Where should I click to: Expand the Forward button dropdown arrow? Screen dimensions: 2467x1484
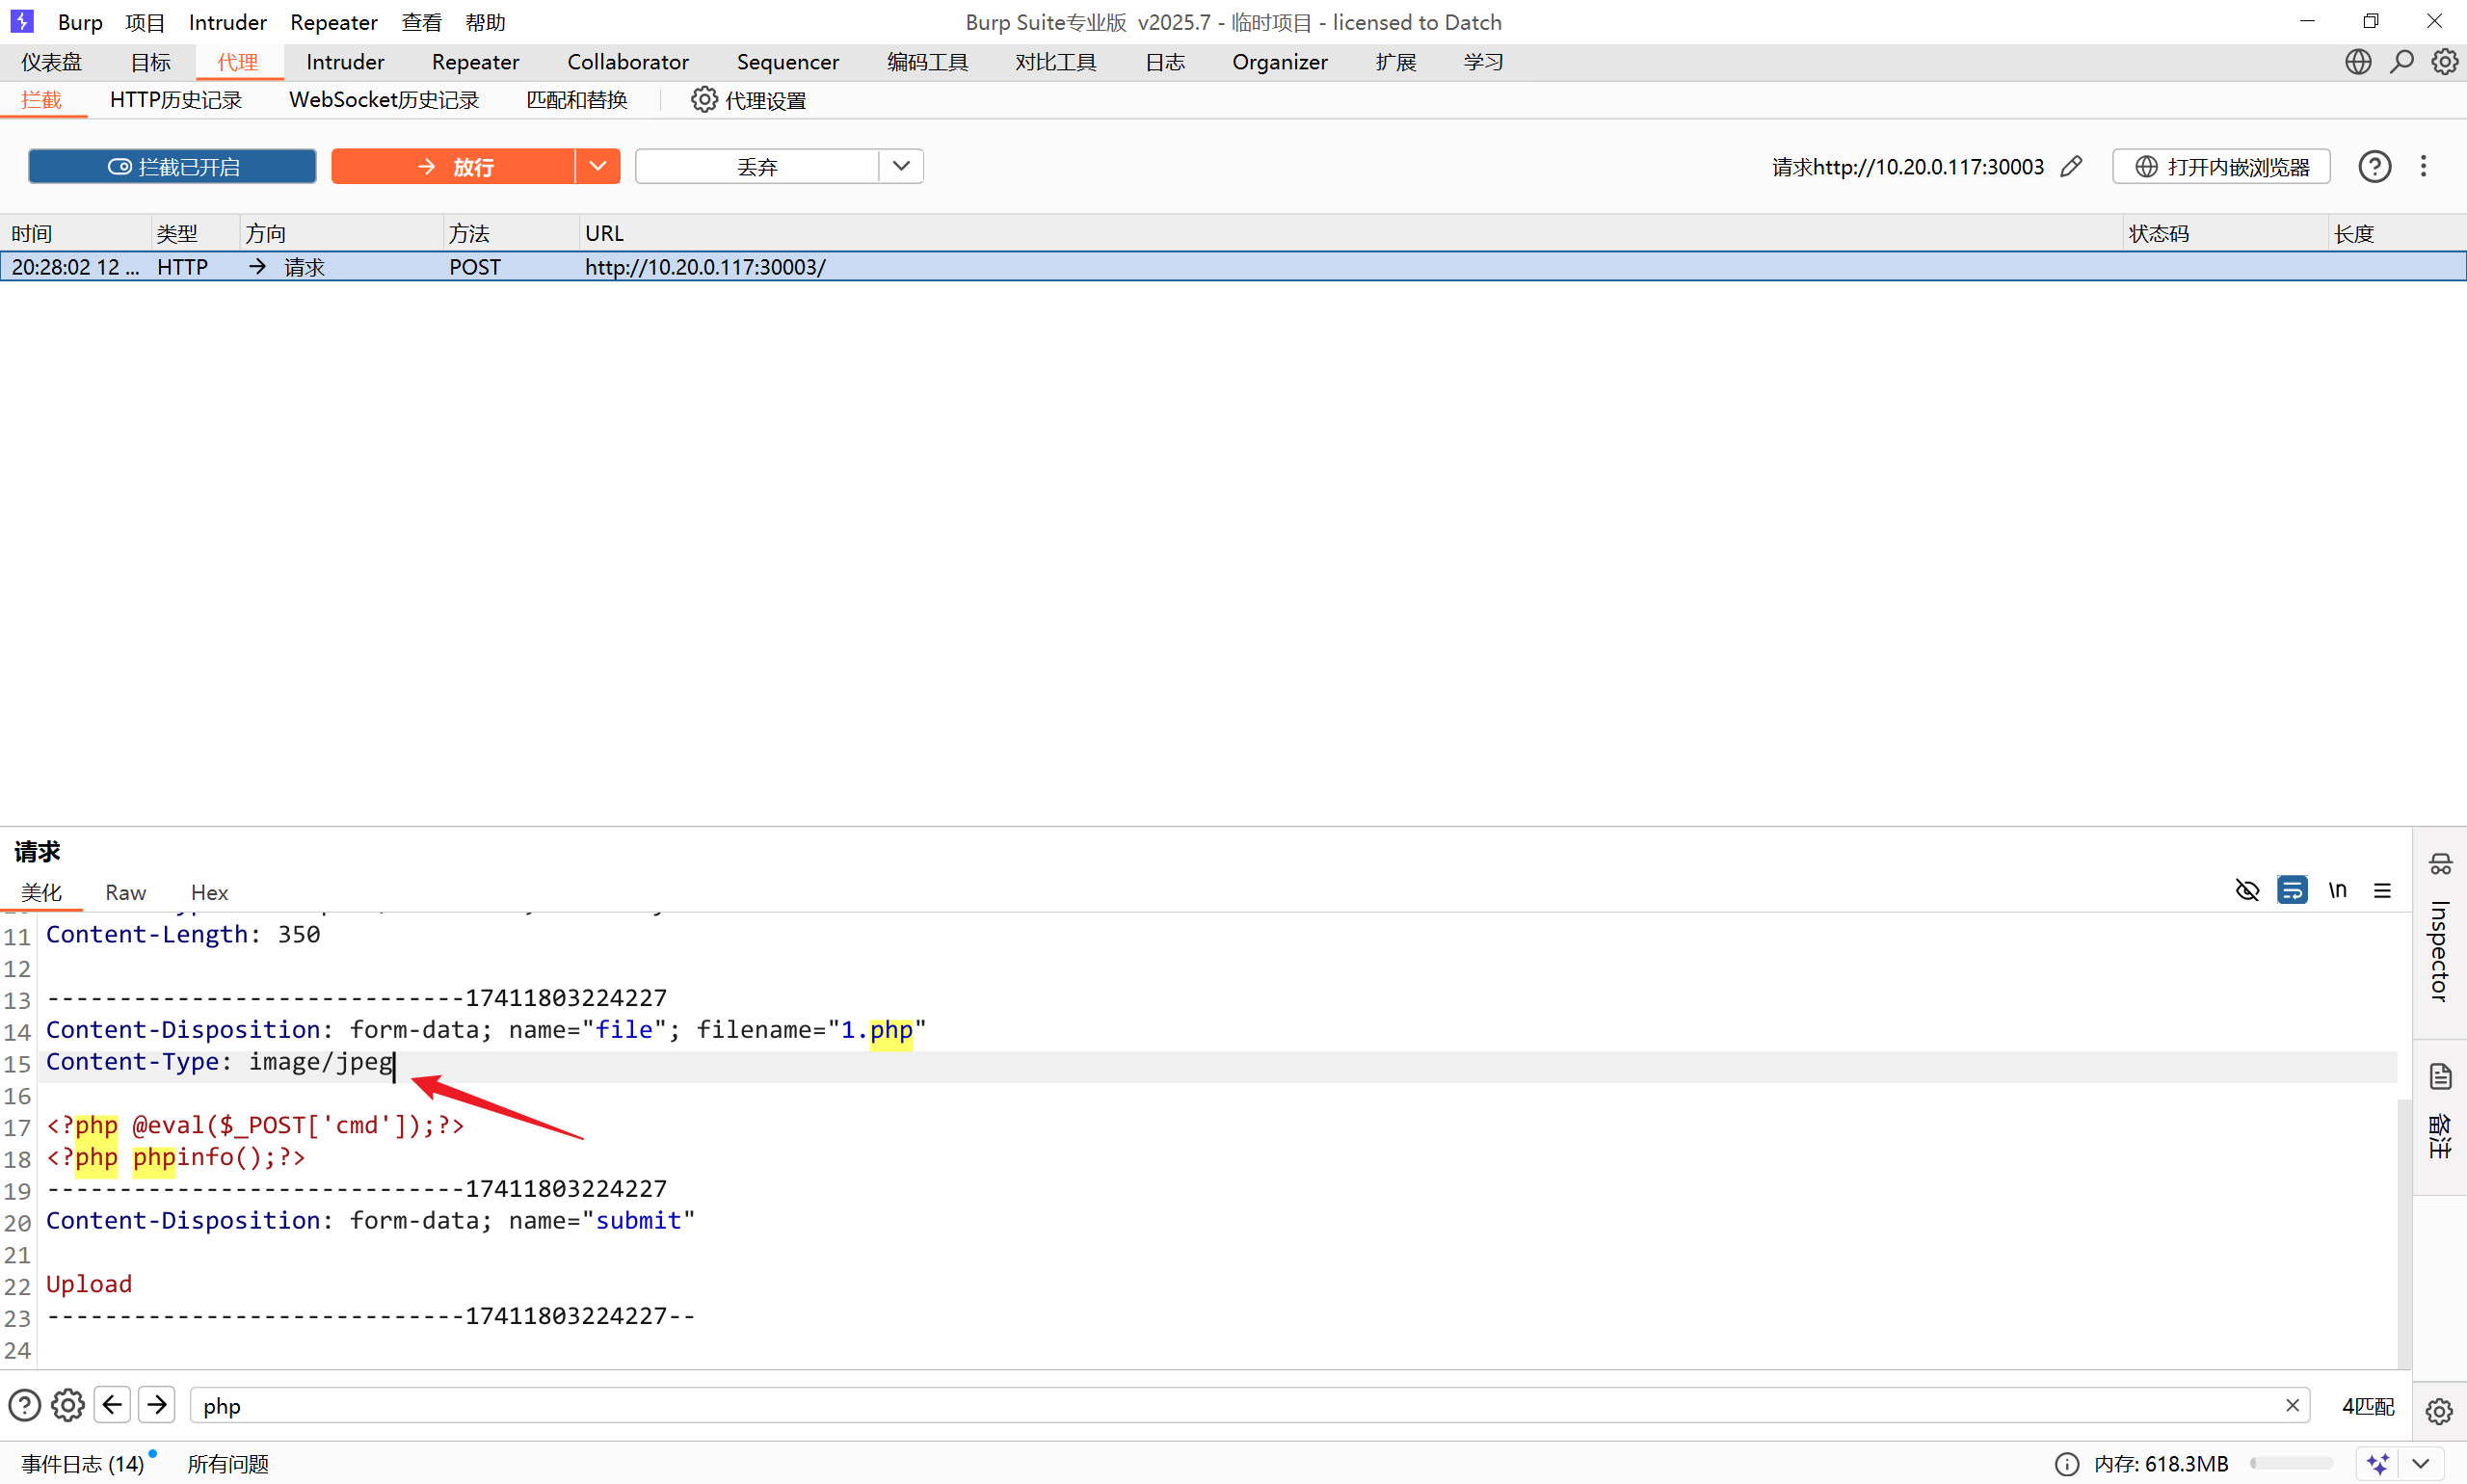point(597,167)
